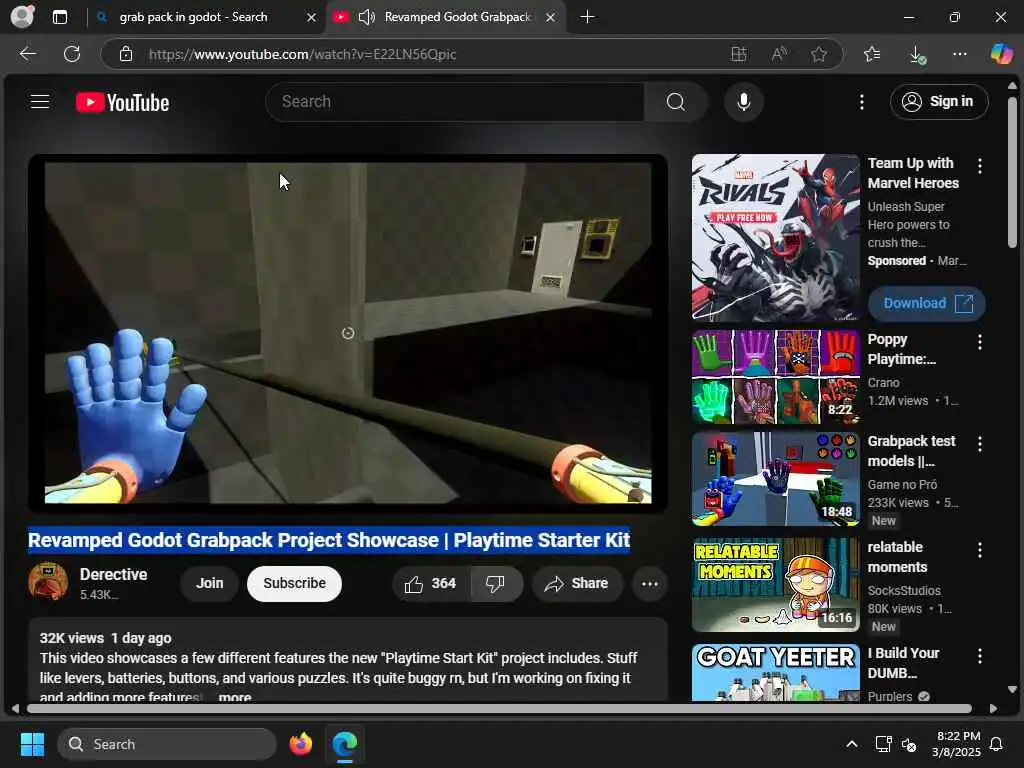Image resolution: width=1024 pixels, height=768 pixels.
Task: Open the Favorites list icon in toolbar
Action: pyautogui.click(x=872, y=54)
